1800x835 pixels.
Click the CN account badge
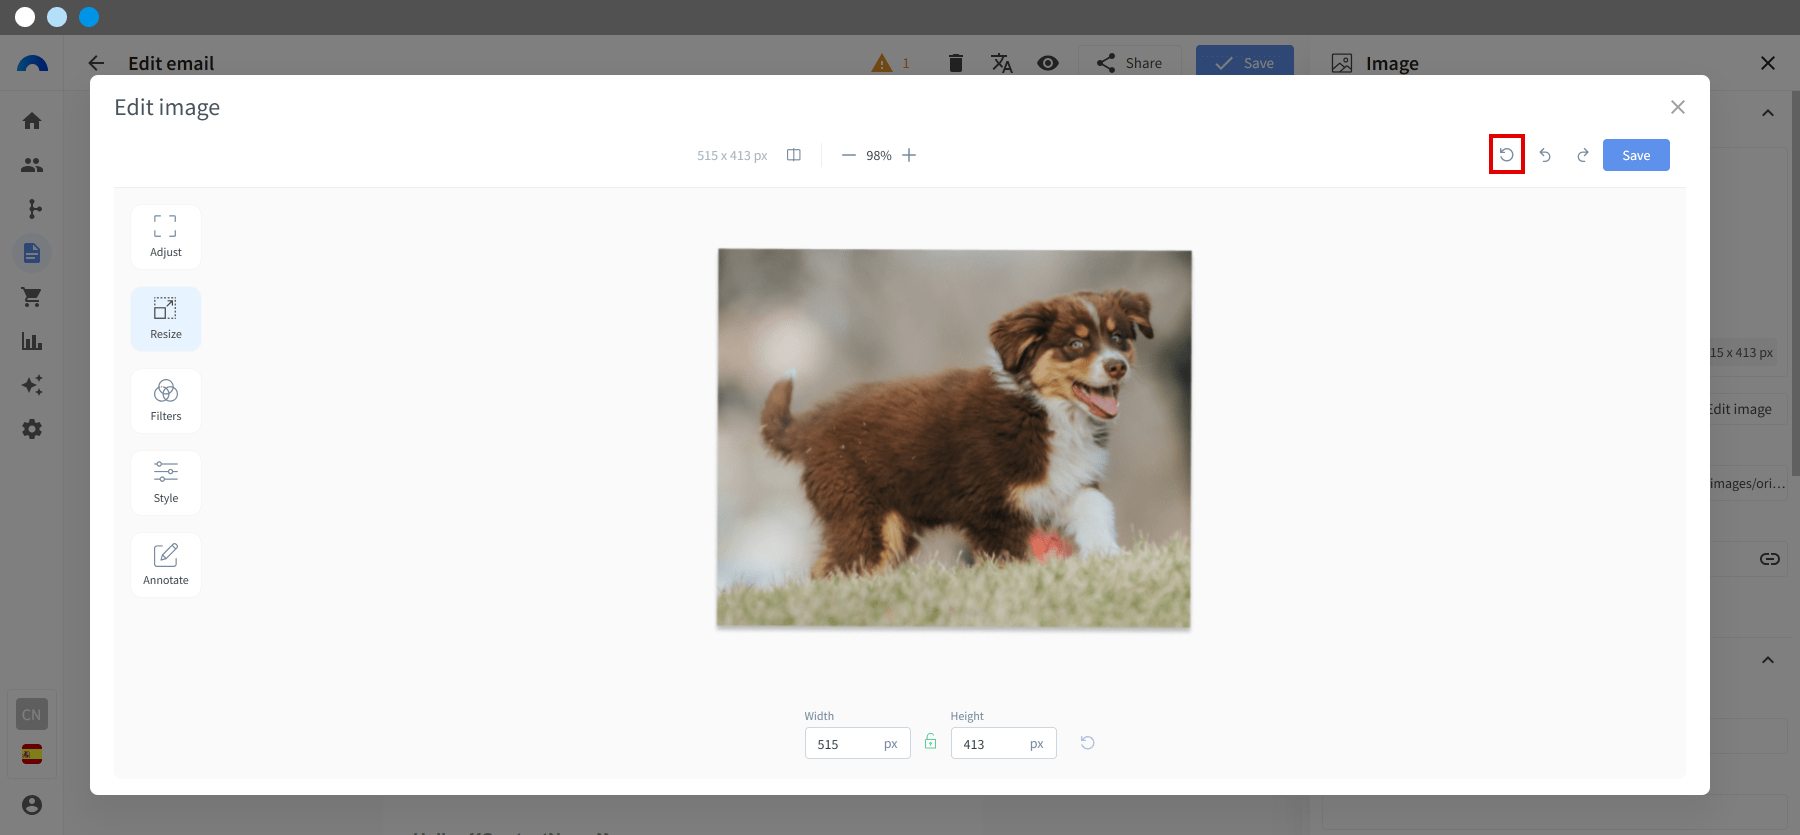point(32,714)
